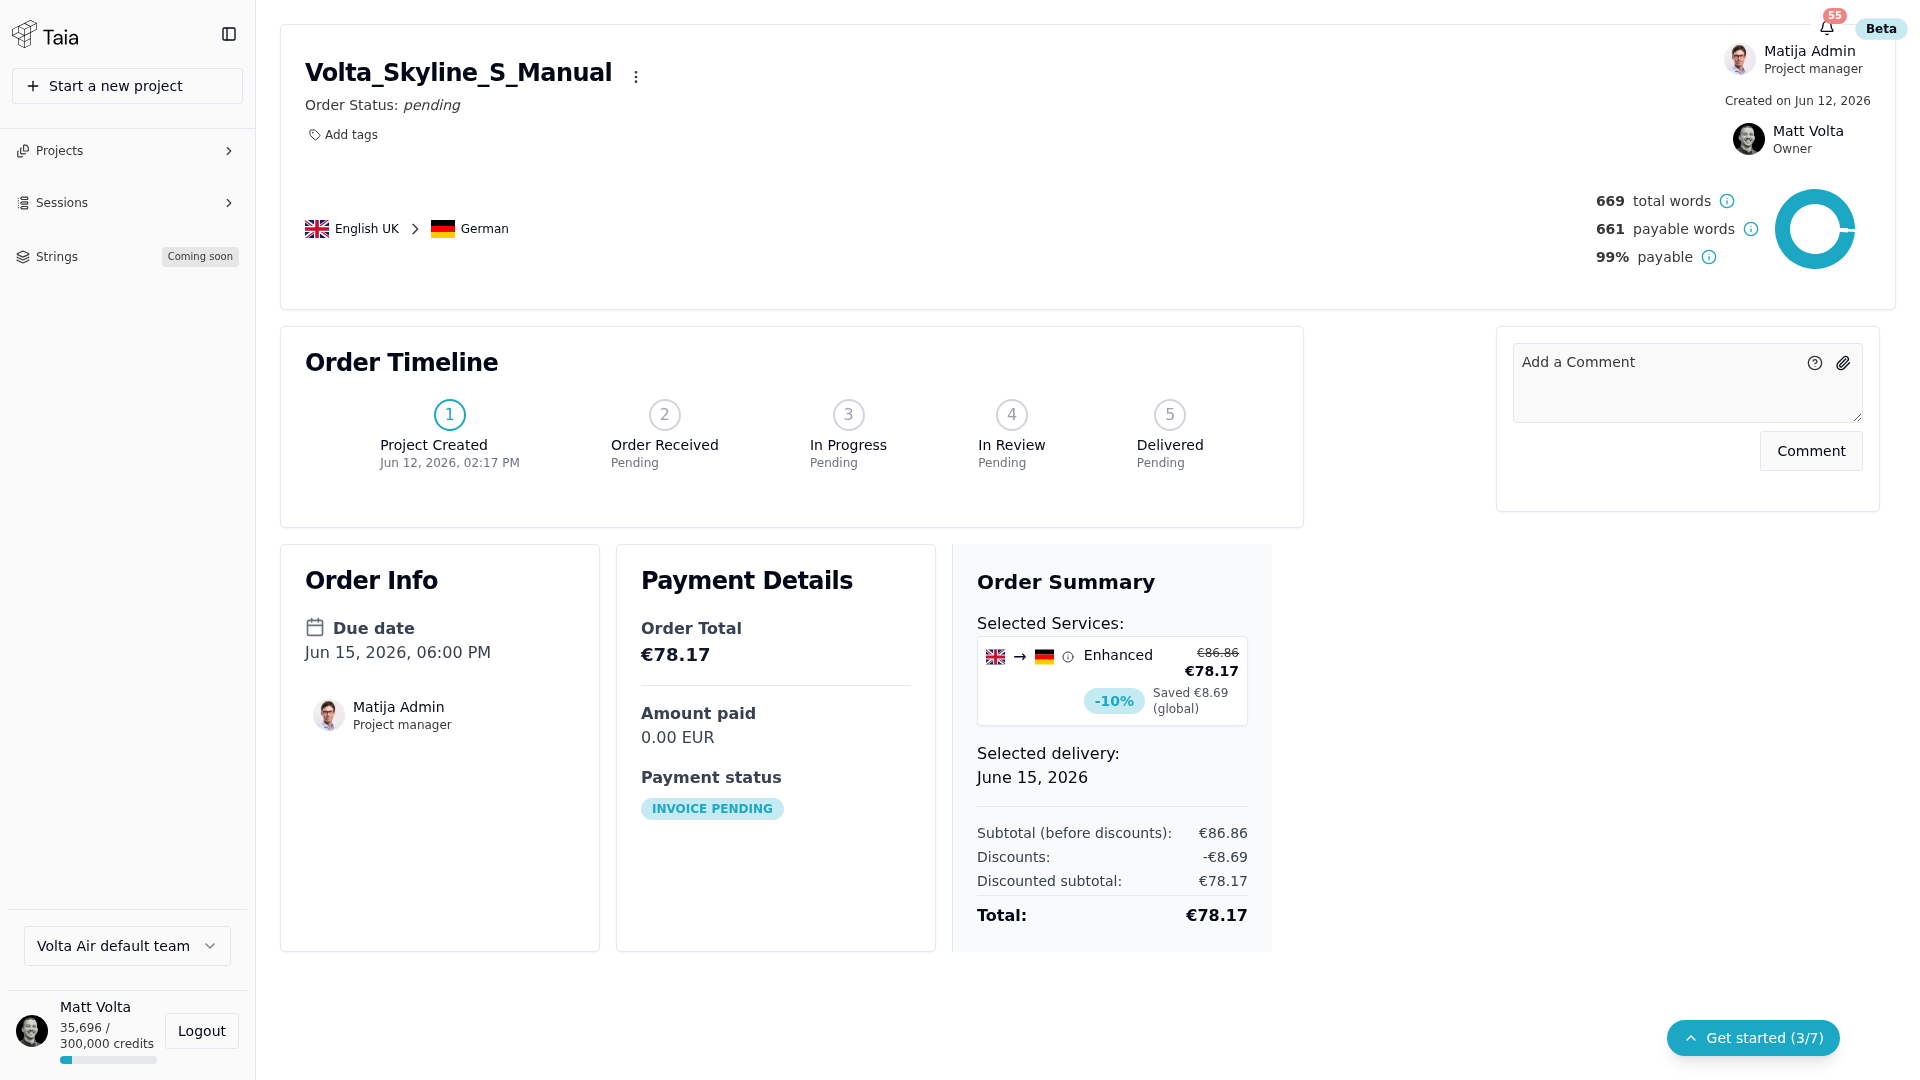
Task: Click the Order Total €78.17 value
Action: click(675, 655)
